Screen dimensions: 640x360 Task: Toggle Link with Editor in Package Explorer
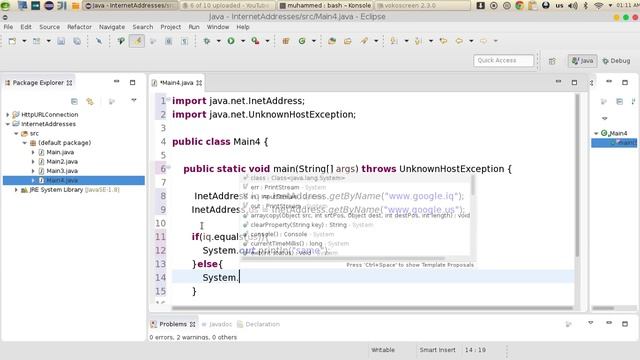tap(90, 101)
